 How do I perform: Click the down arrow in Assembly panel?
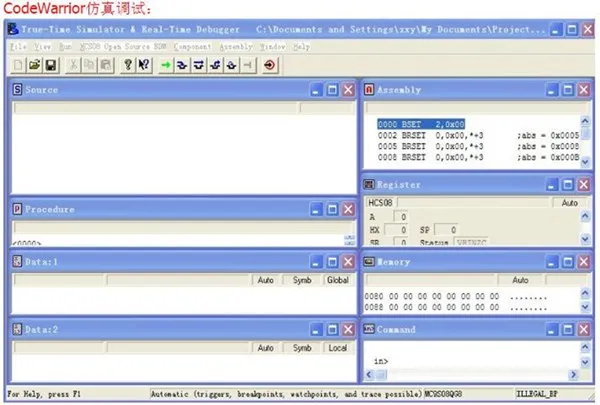[x=585, y=162]
